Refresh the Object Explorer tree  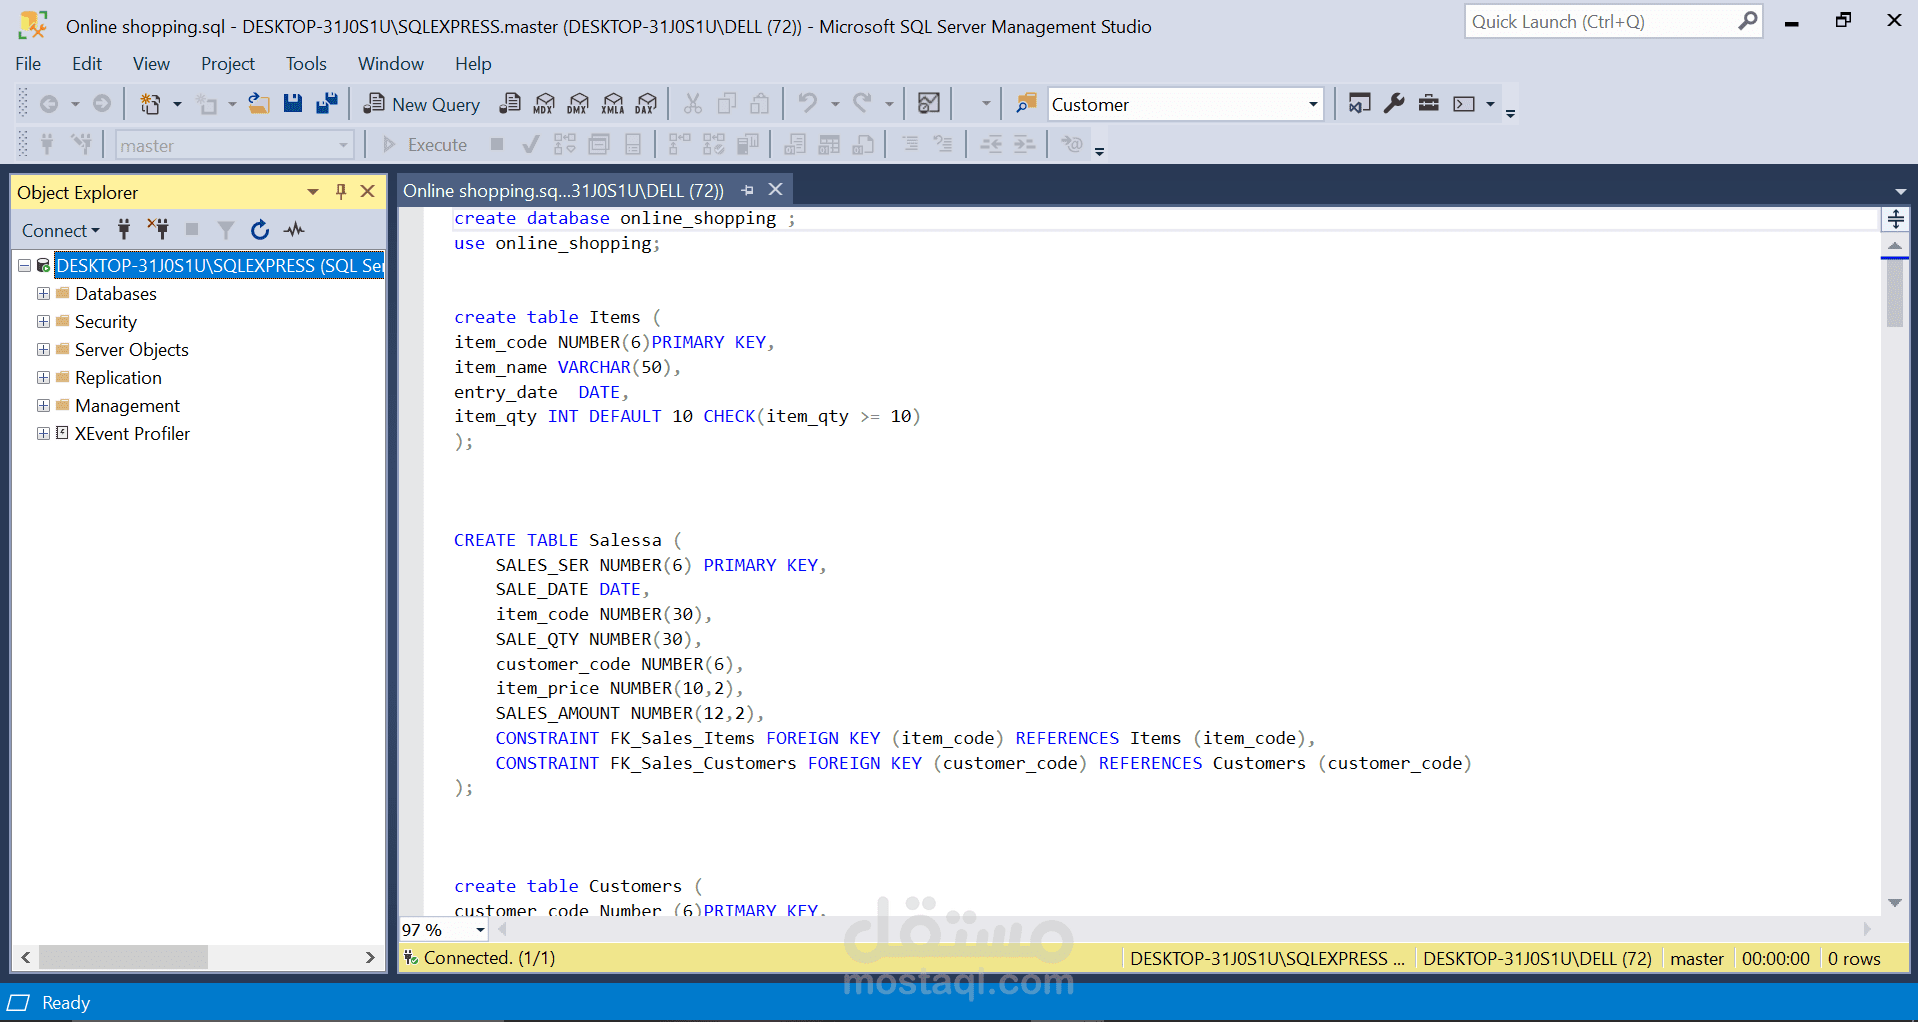(x=260, y=230)
